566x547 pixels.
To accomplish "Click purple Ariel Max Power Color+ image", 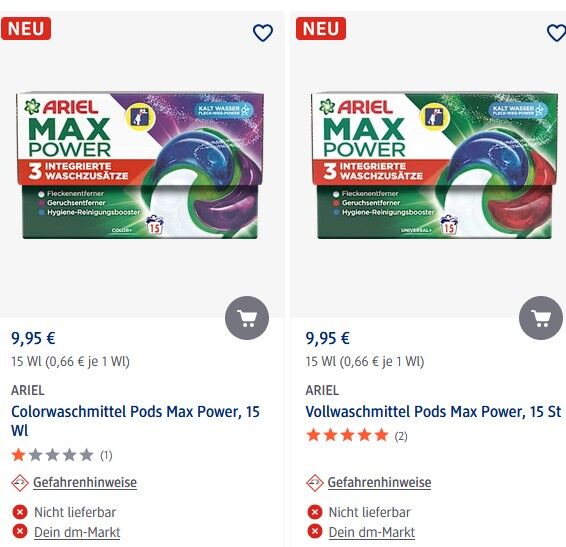I will pos(140,166).
